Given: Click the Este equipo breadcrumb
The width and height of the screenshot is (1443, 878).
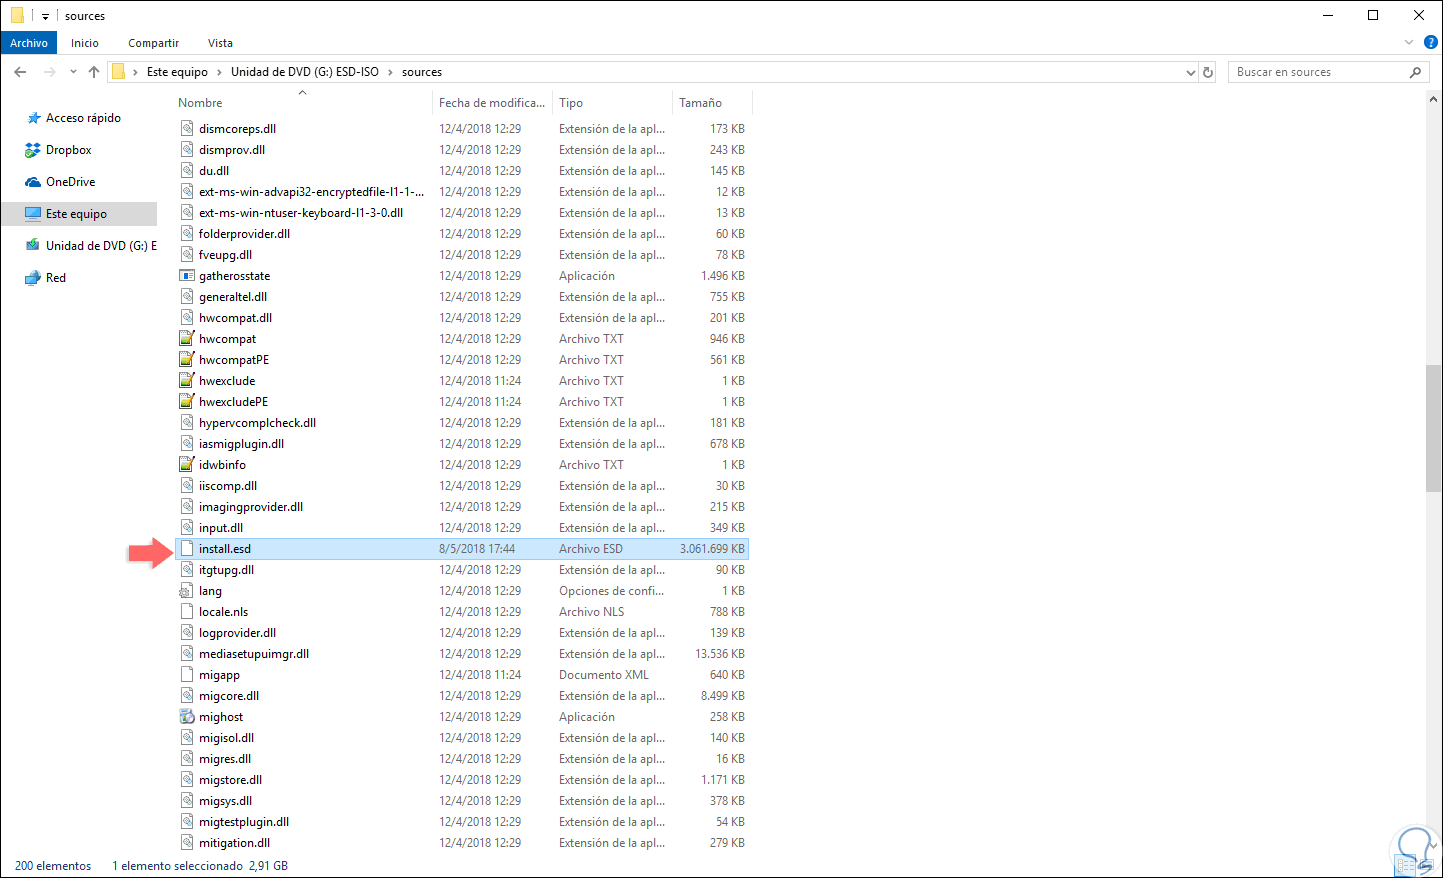Looking at the screenshot, I should tap(177, 72).
